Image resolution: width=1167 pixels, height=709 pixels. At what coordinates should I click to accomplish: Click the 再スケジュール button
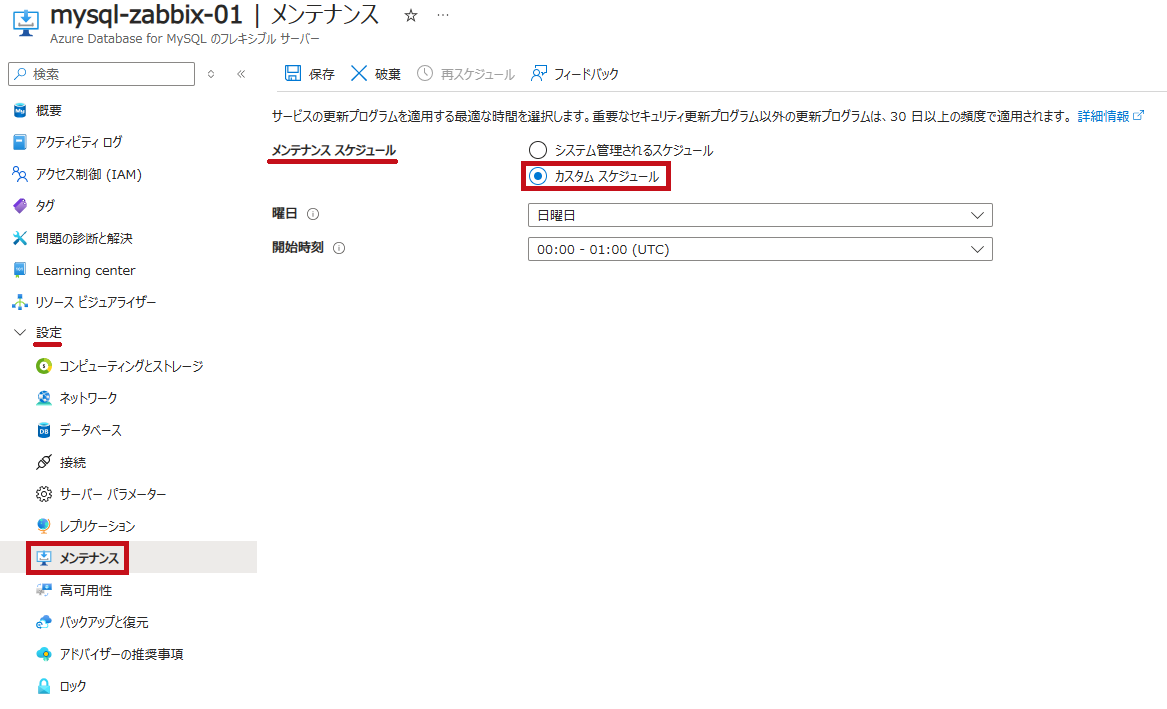point(466,73)
